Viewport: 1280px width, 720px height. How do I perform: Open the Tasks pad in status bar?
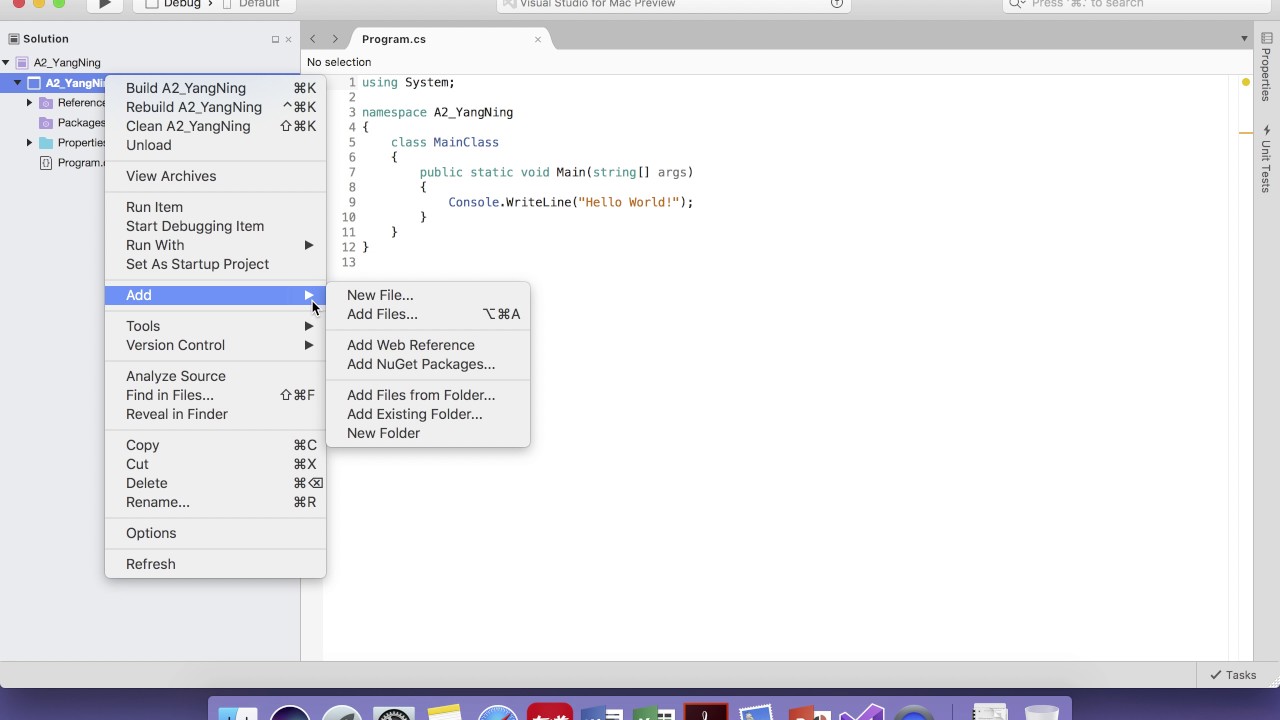click(x=1233, y=675)
